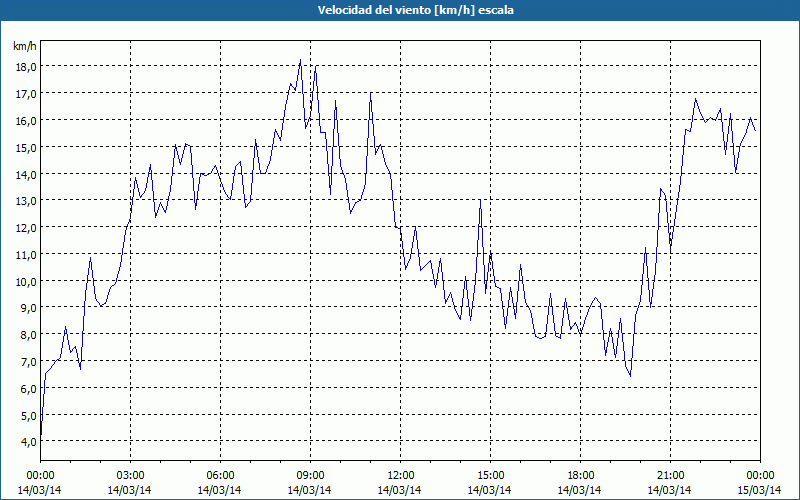The height and width of the screenshot is (500, 800).
Task: Choose the 6,0 y-axis label
Action: pos(28,389)
